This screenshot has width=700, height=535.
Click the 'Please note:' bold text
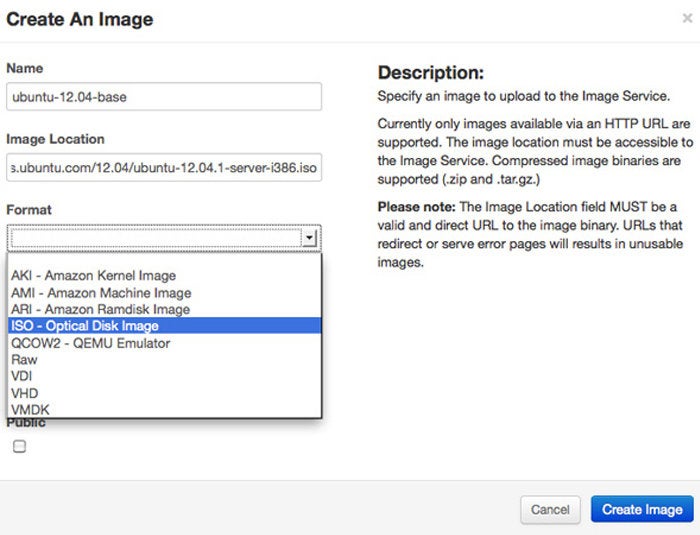pyautogui.click(x=416, y=207)
